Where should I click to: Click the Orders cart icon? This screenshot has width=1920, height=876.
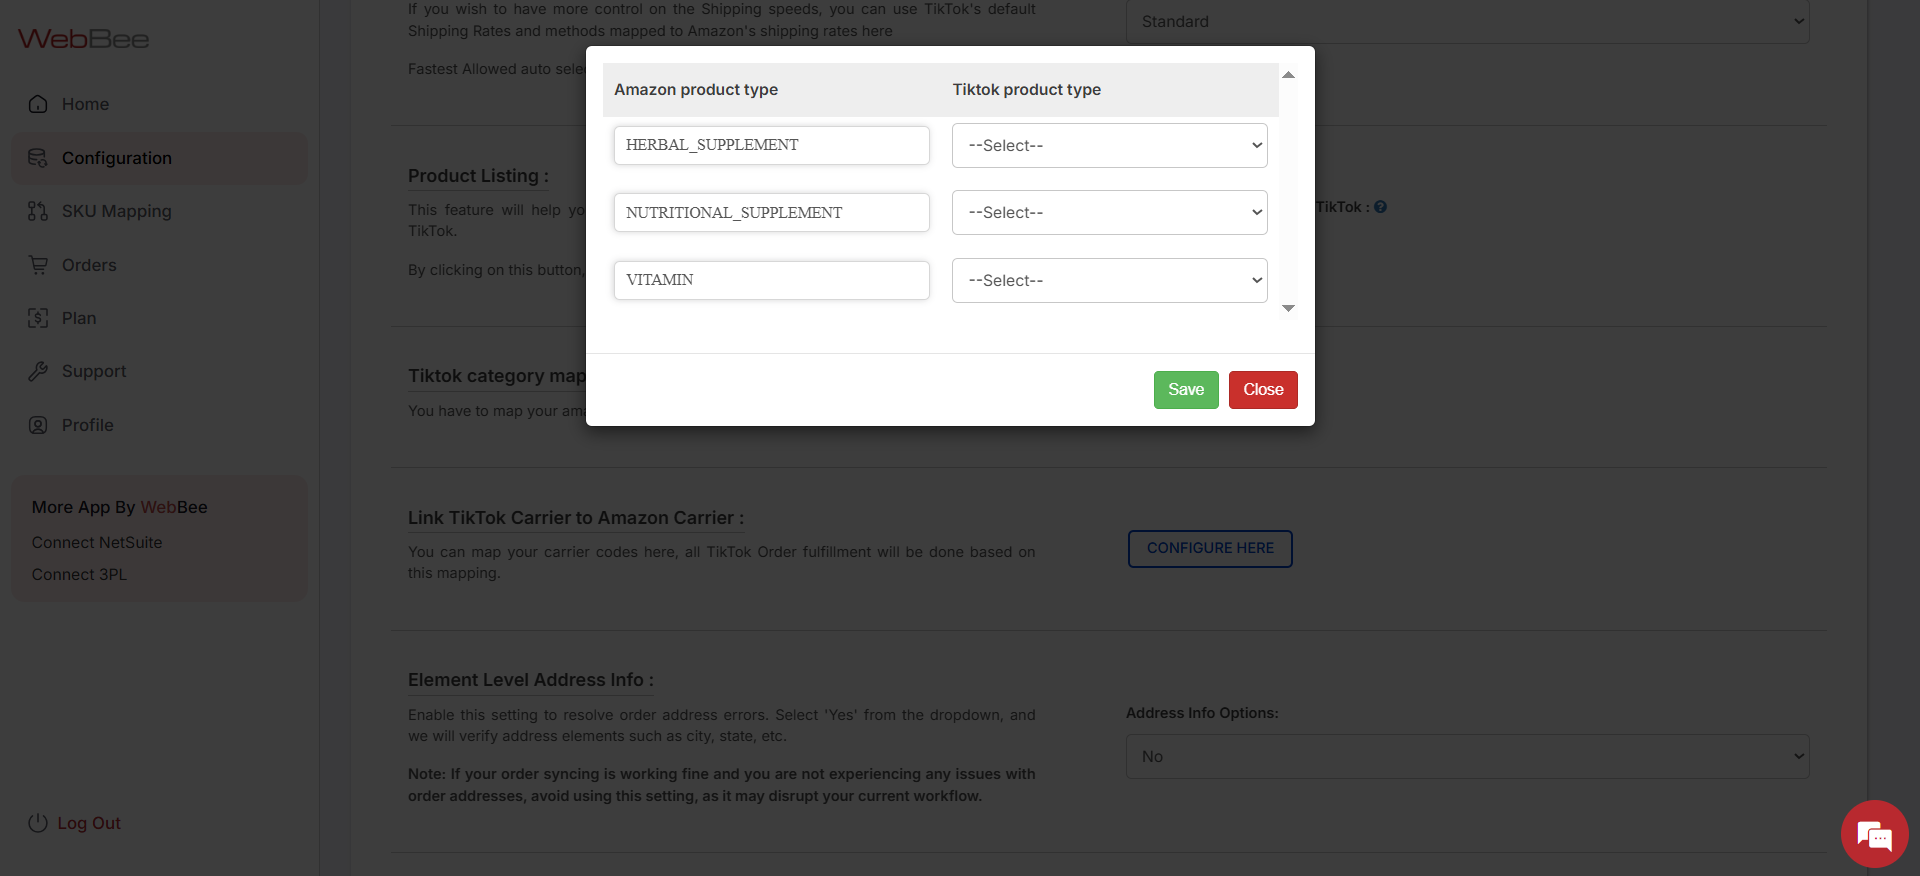pyautogui.click(x=38, y=265)
